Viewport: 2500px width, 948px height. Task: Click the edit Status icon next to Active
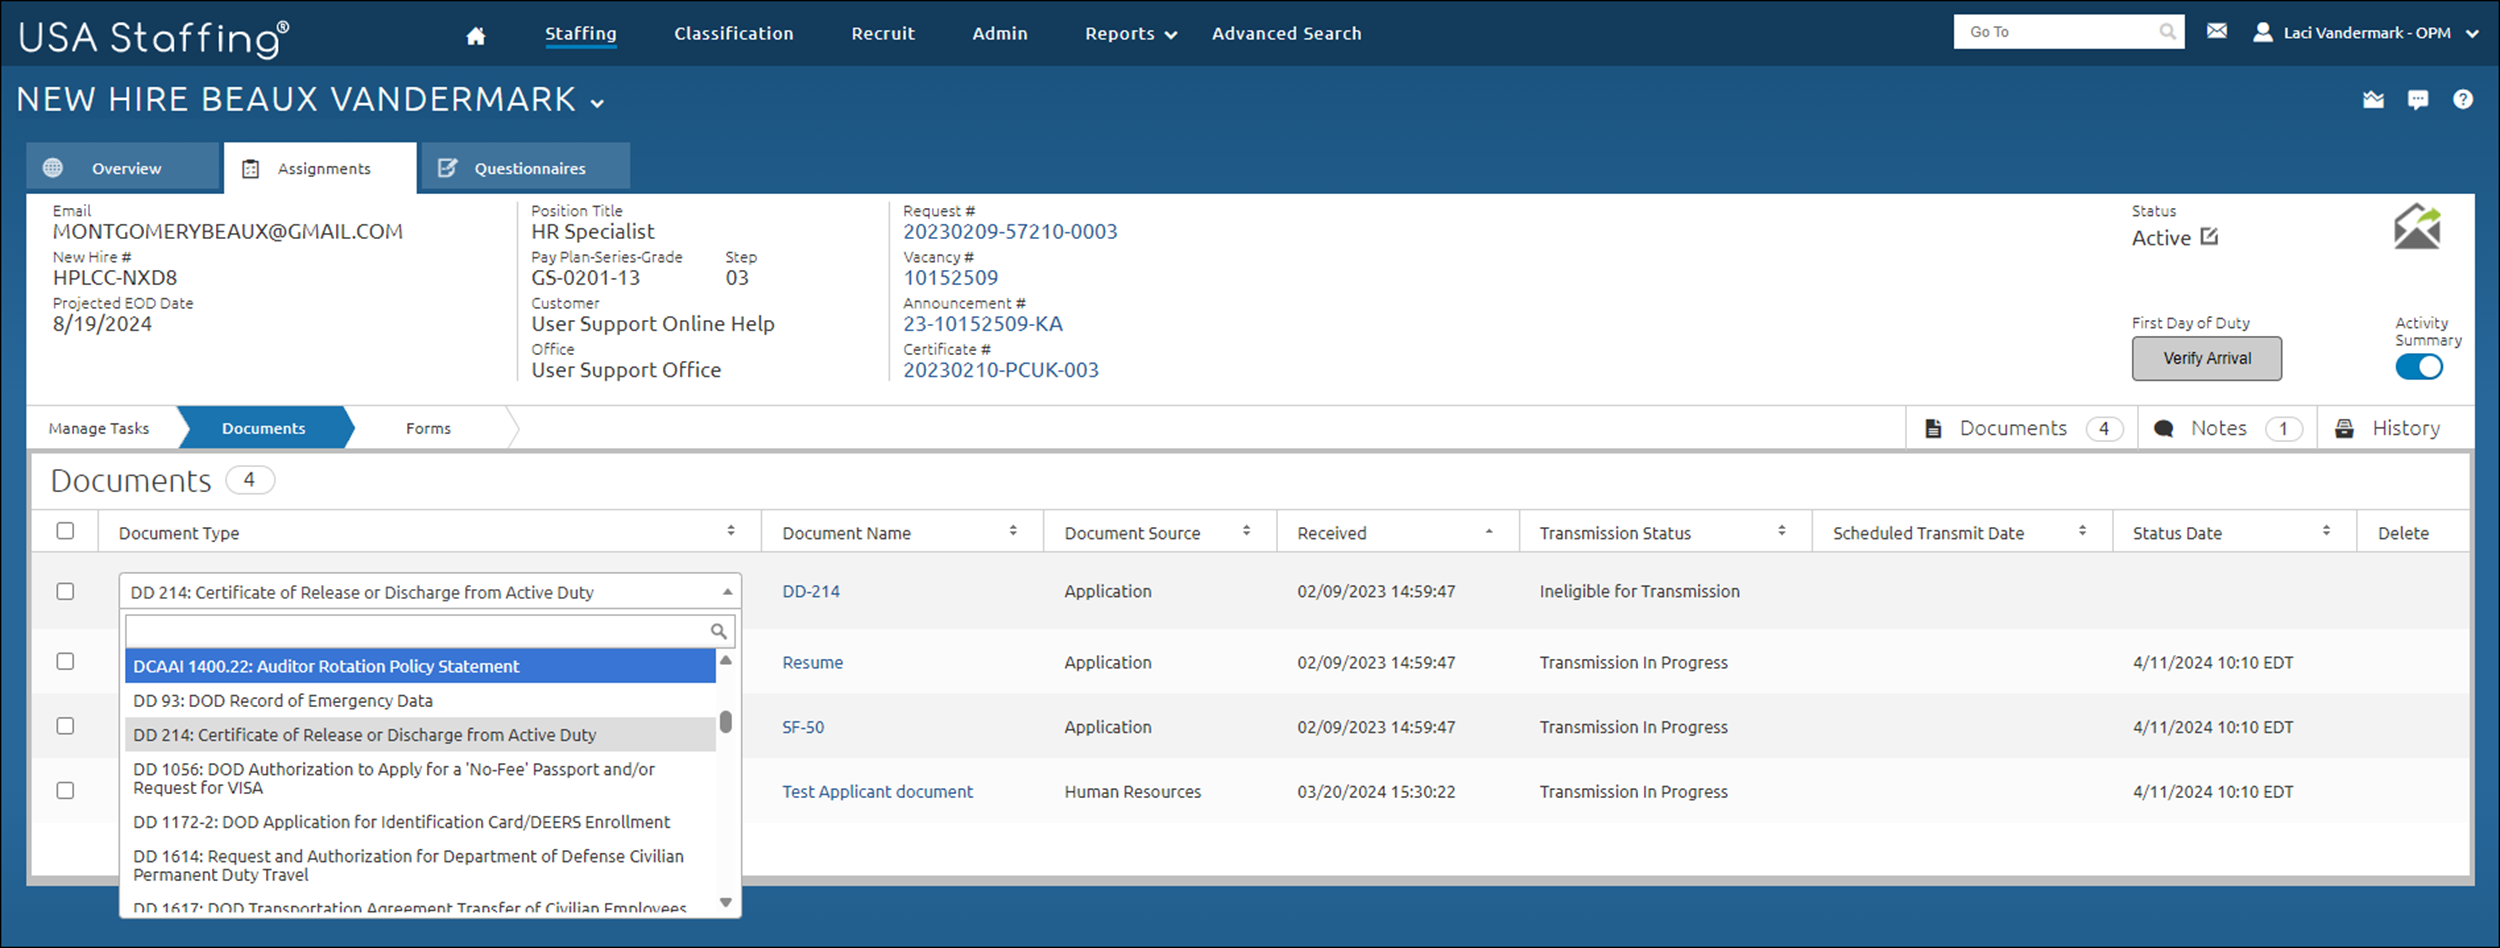point(2209,237)
